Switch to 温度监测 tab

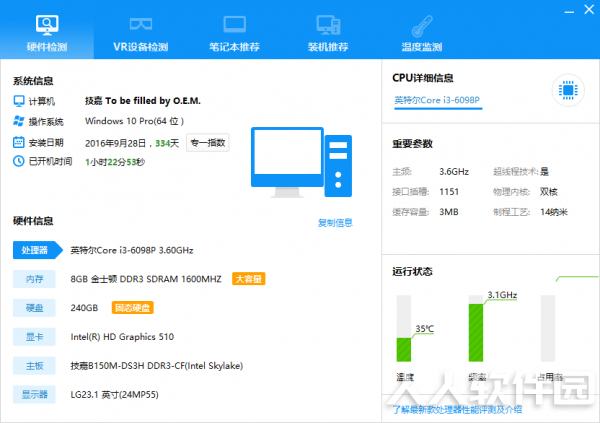(422, 30)
